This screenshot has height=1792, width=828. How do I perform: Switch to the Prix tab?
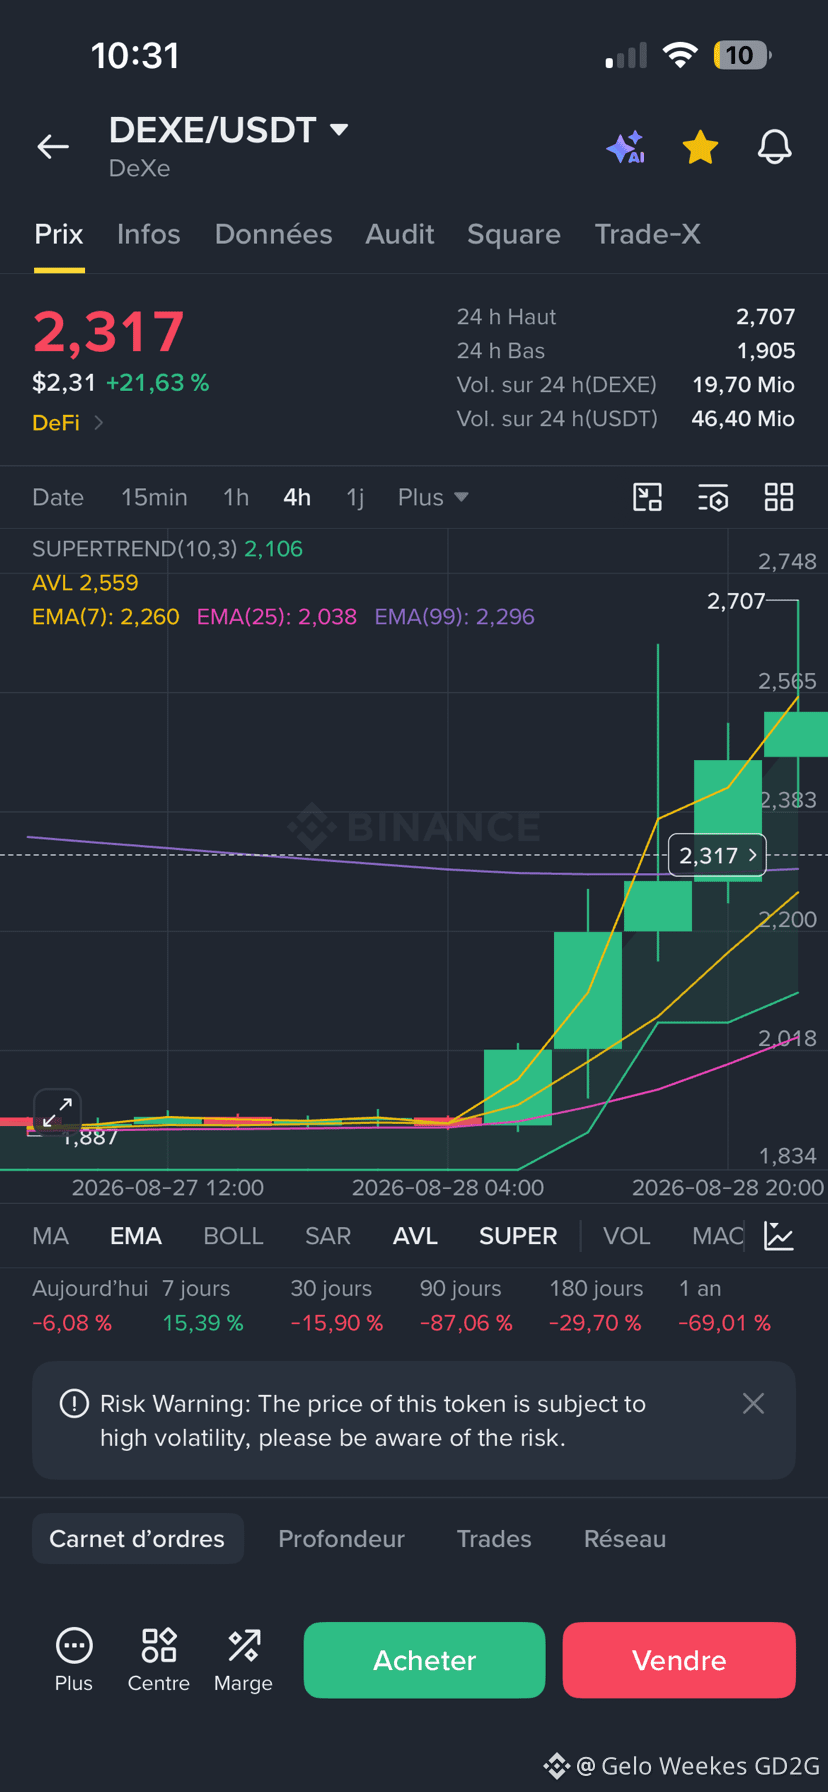pos(59,234)
